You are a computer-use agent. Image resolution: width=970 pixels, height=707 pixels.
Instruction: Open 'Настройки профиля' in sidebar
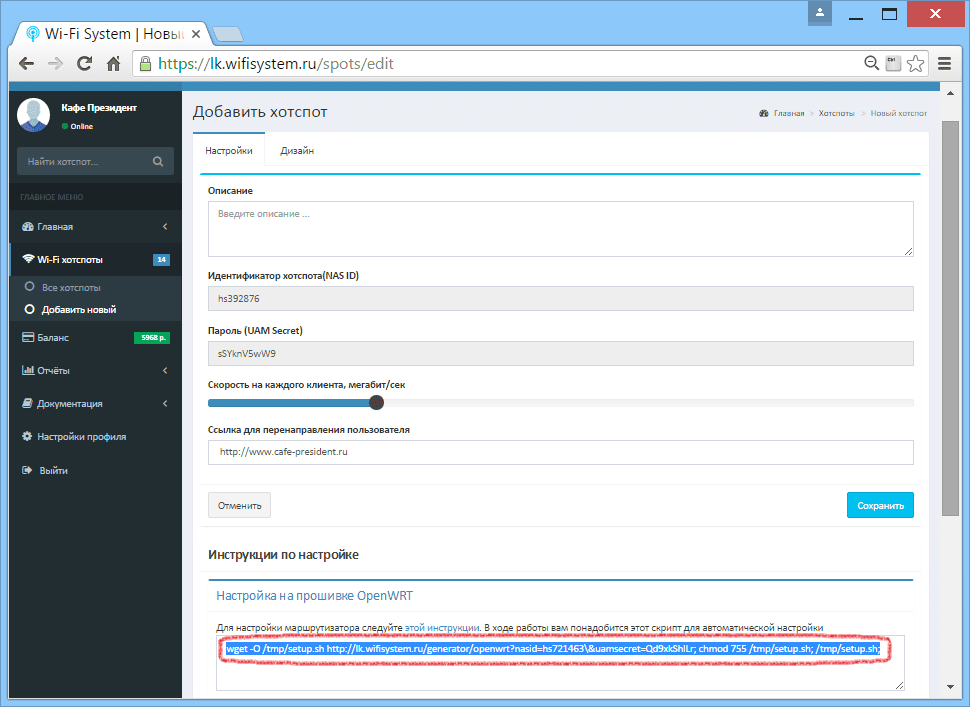coord(81,437)
